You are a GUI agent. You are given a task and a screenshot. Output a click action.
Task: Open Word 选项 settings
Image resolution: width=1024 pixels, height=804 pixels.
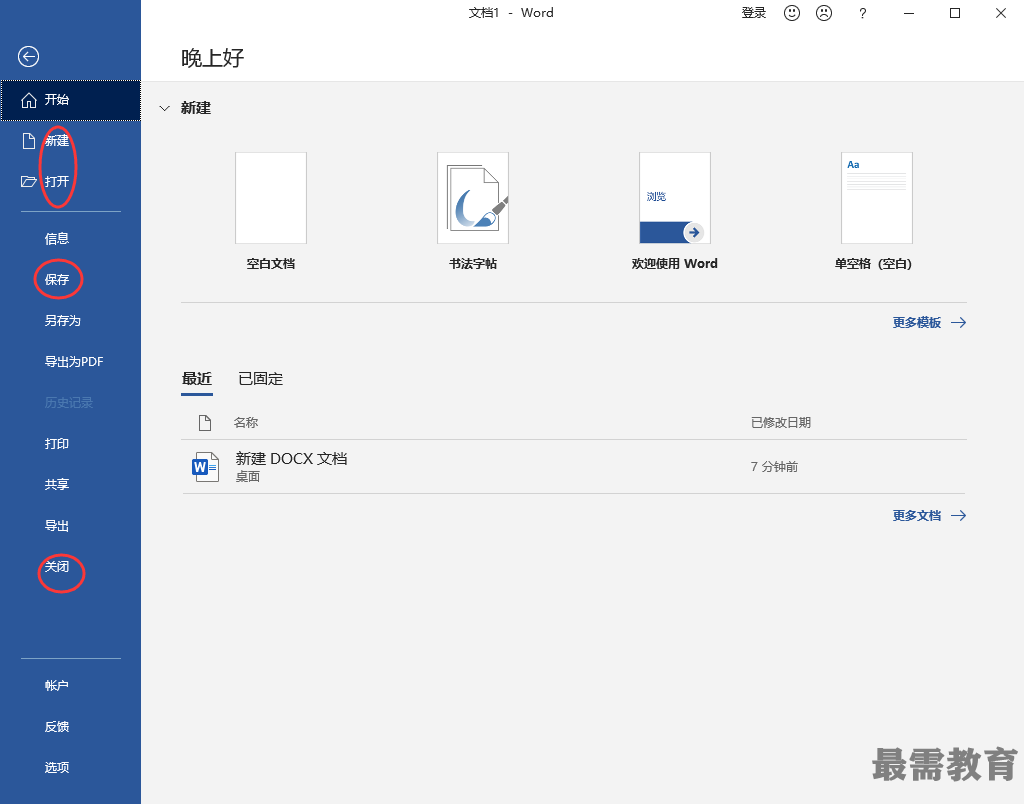coord(57,767)
